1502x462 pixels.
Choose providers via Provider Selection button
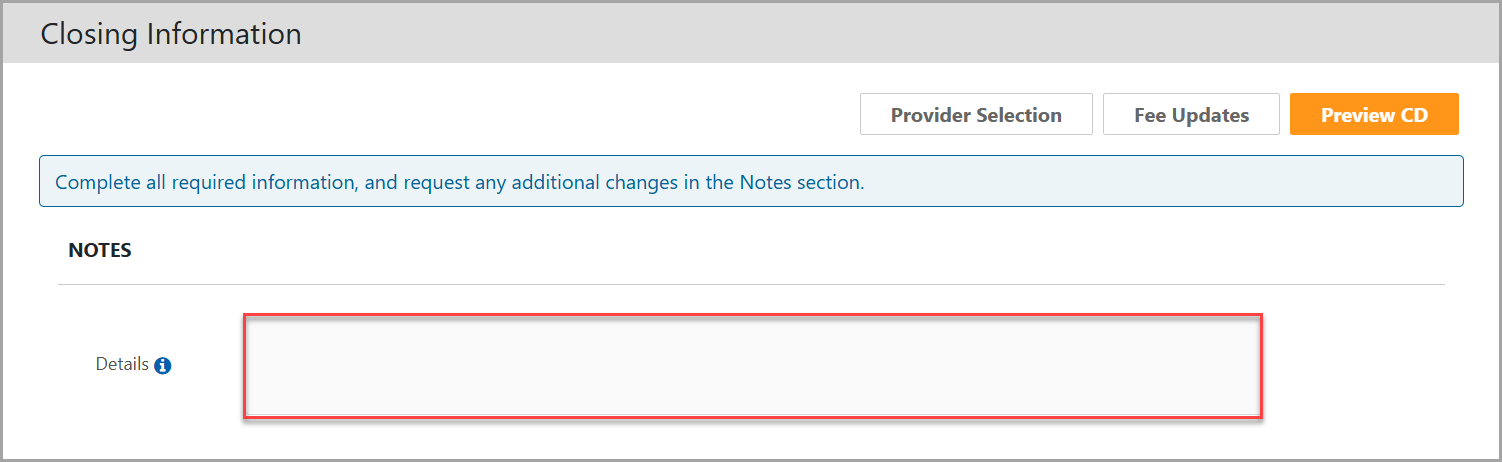click(975, 114)
